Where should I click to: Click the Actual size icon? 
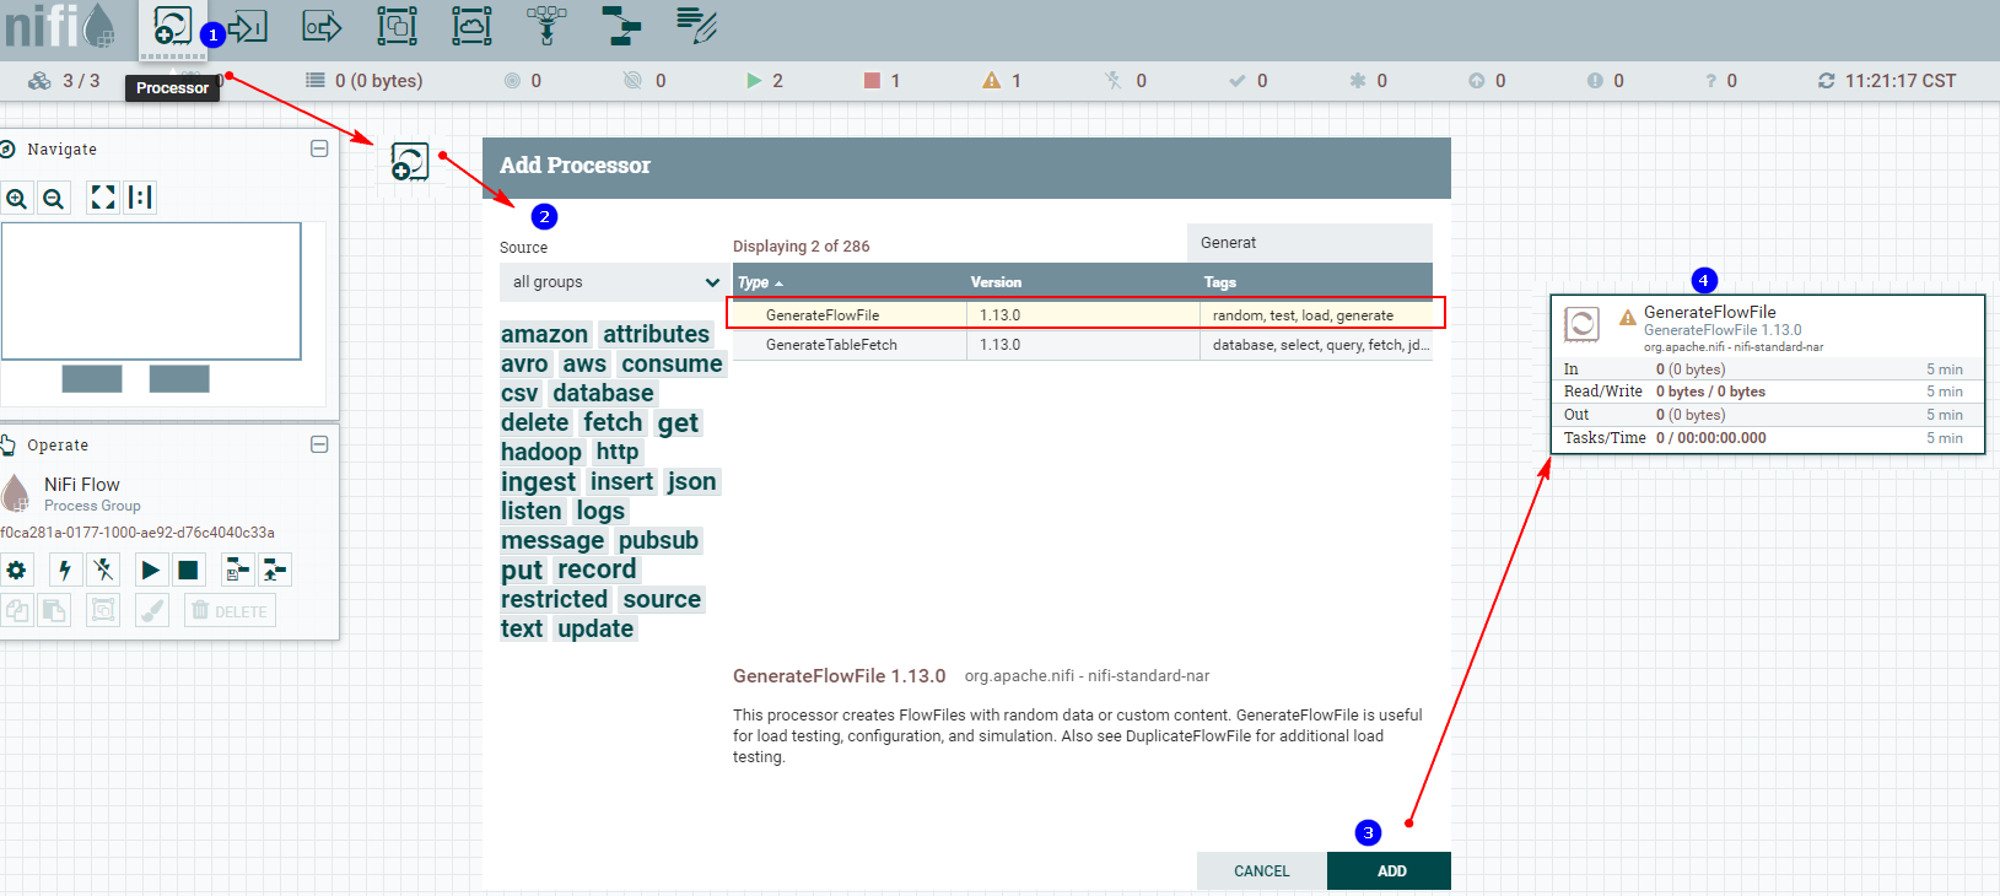point(141,197)
